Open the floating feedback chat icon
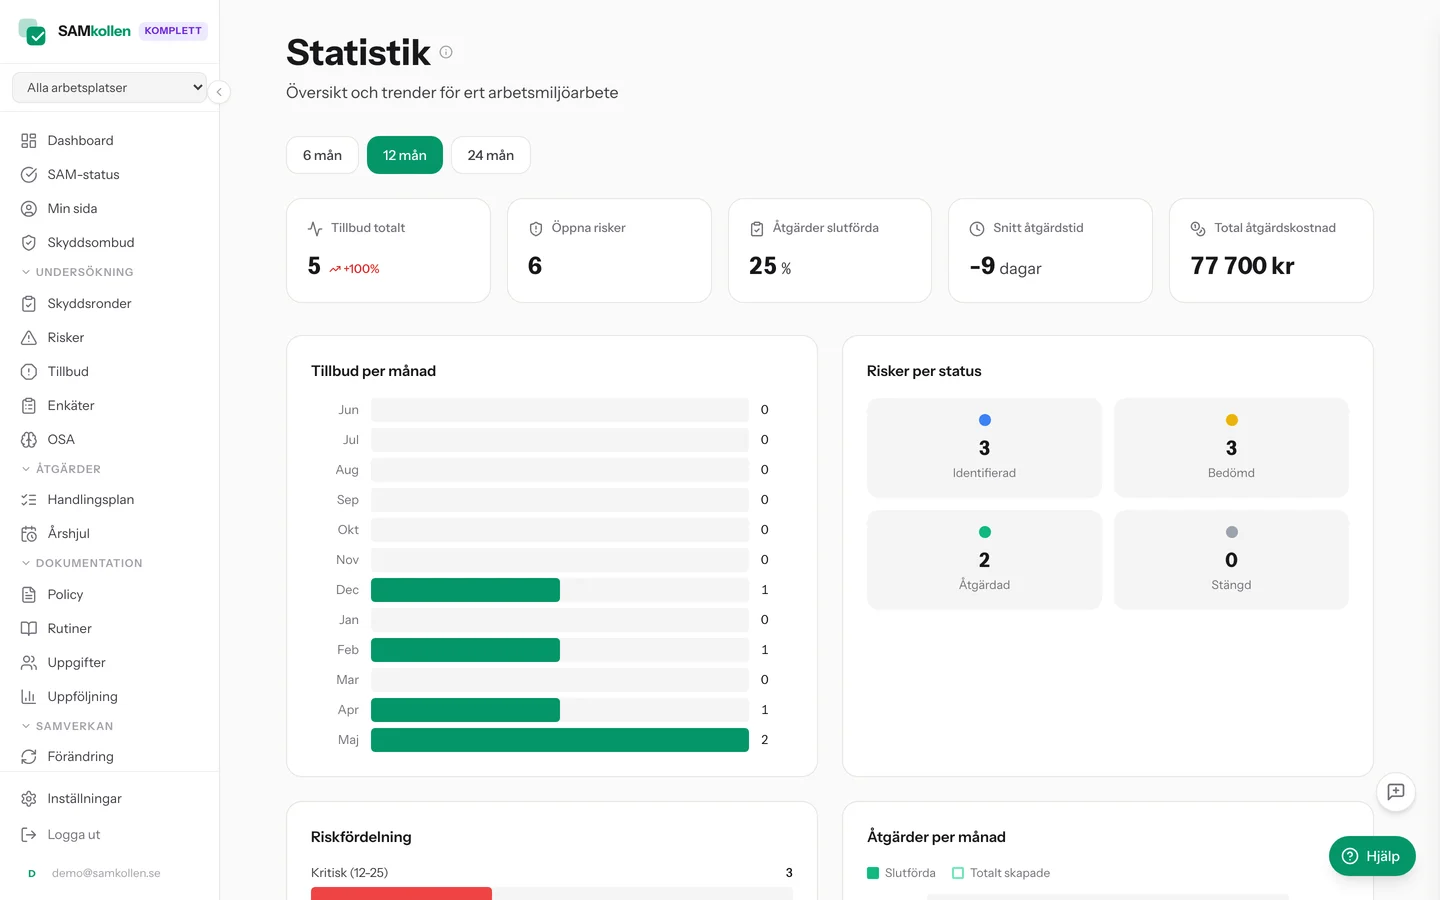Screen dimensions: 1440x900 coord(1396,792)
